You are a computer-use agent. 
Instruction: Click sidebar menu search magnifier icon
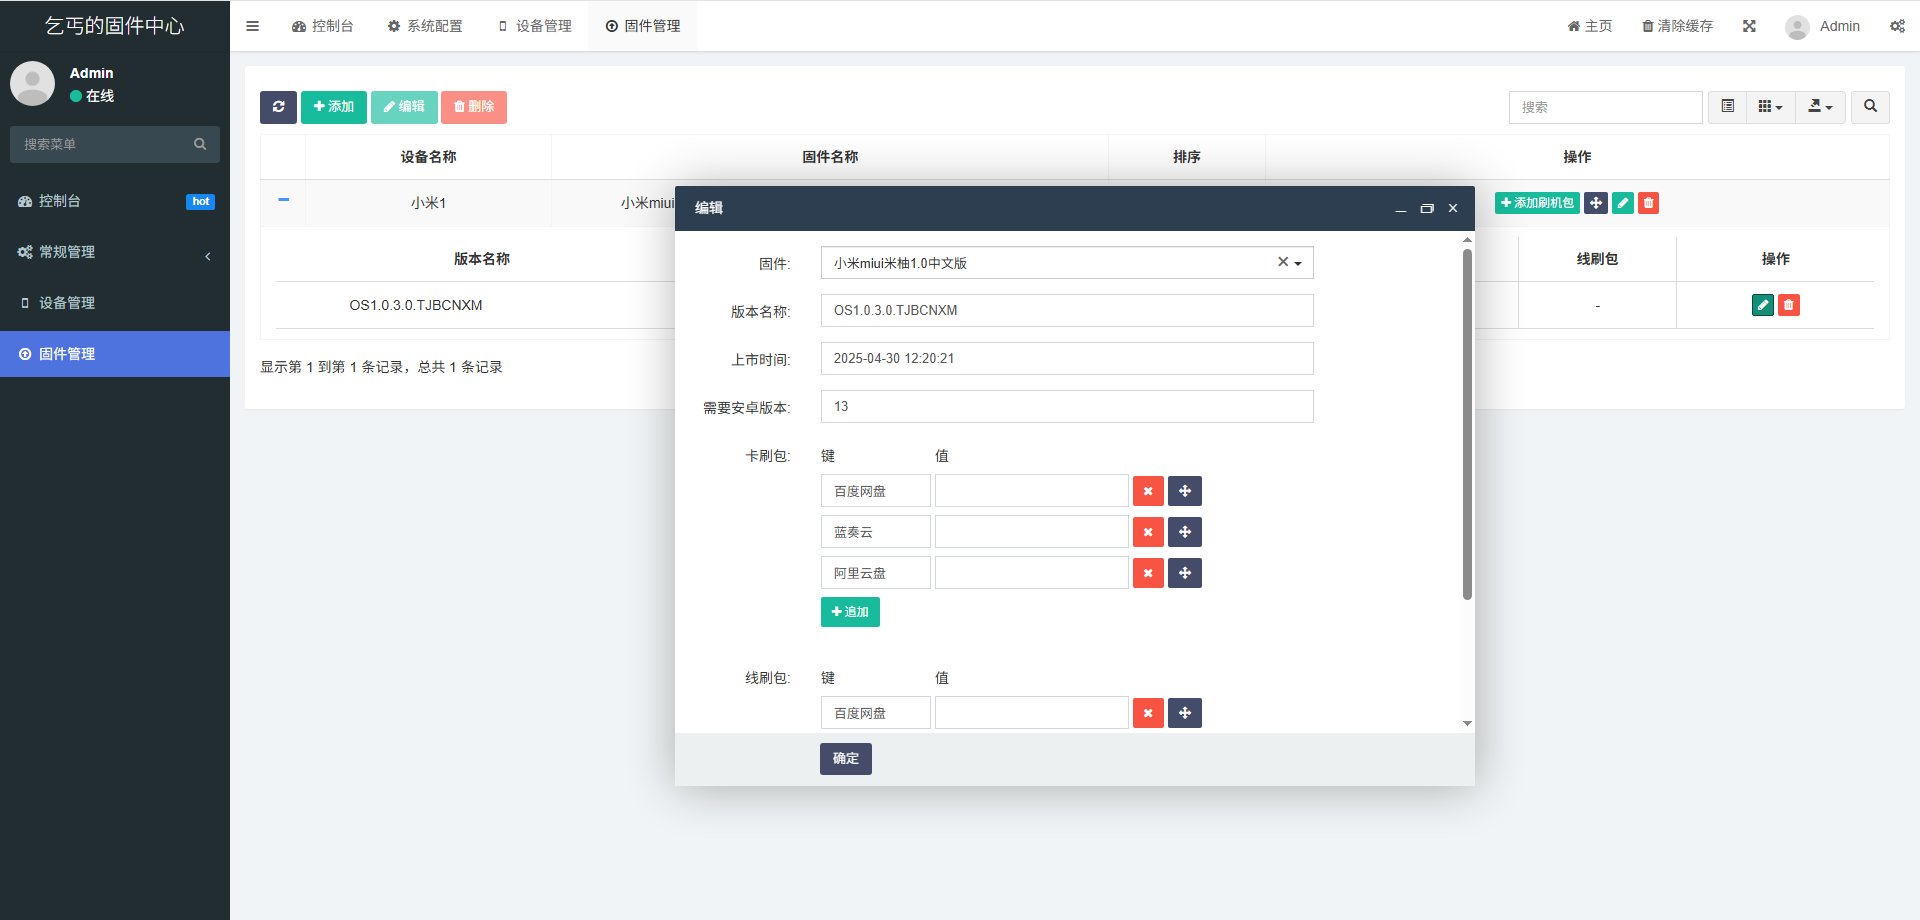(x=200, y=144)
